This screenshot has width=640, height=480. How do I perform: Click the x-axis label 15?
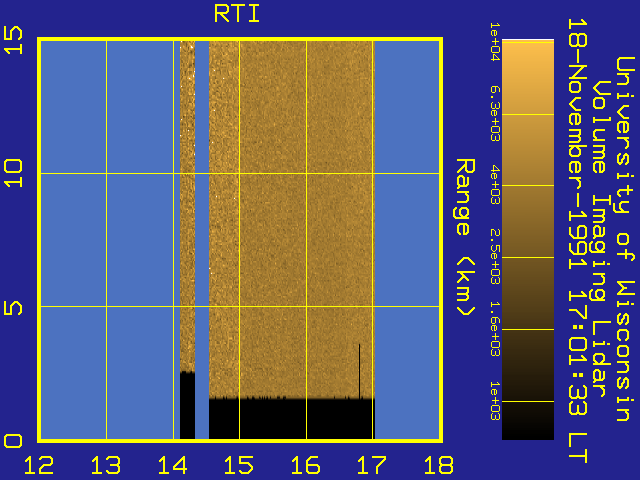tap(239, 465)
